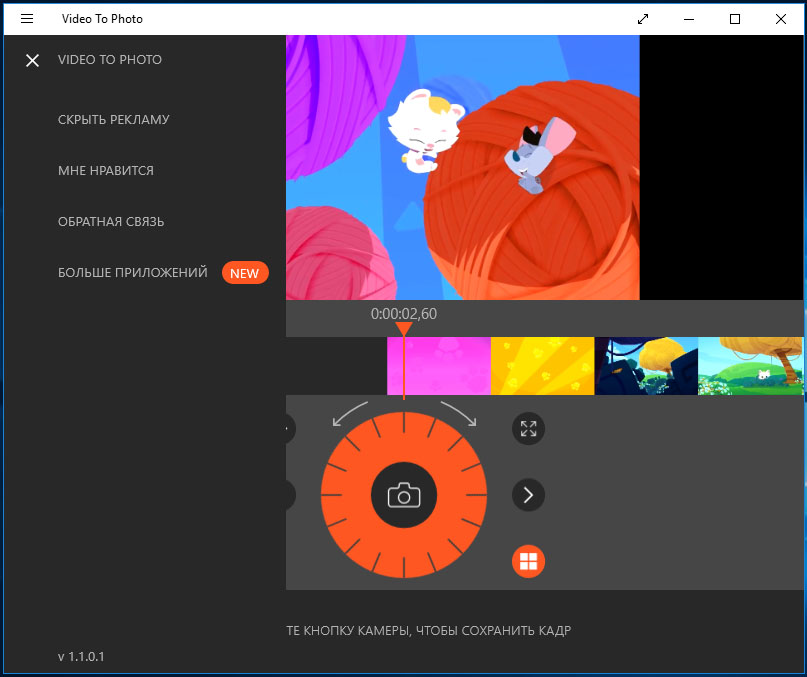This screenshot has height=677, width=807.
Task: Open ОБРАТНАЯ СВЯЗЬ feedback item
Action: [111, 221]
